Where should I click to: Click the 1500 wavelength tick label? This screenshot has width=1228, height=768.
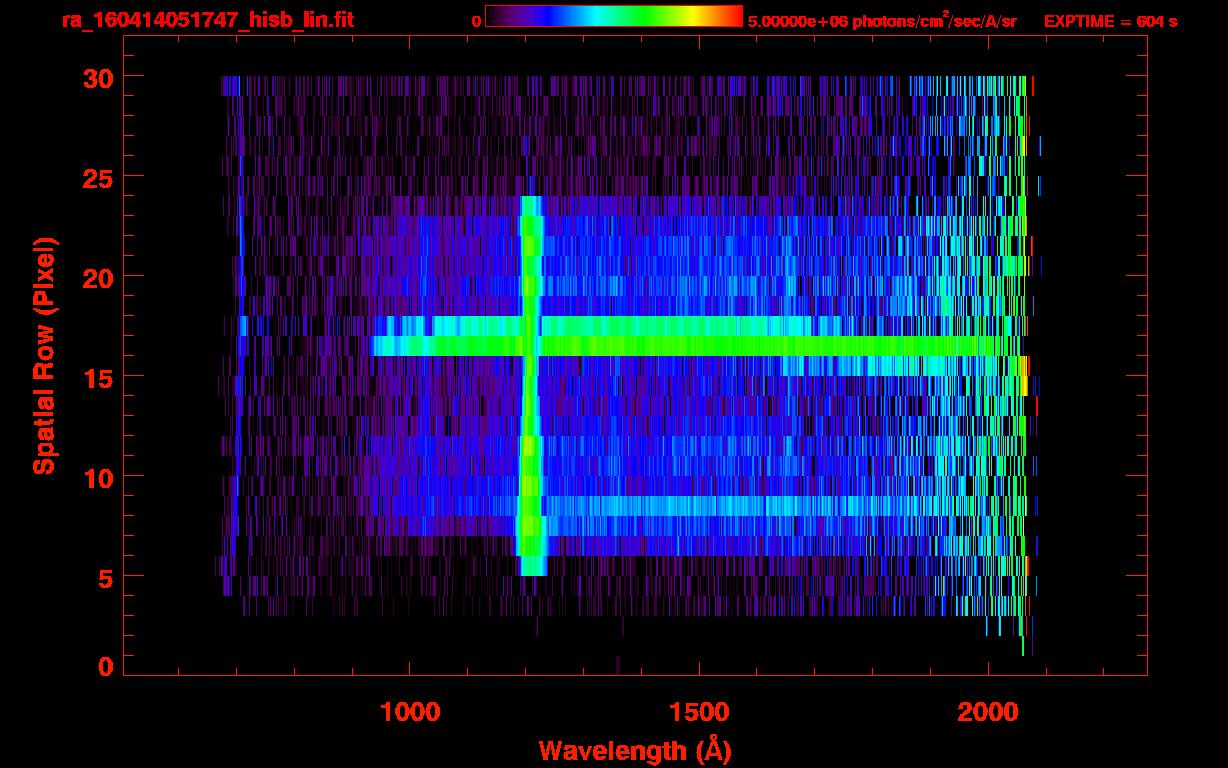698,712
